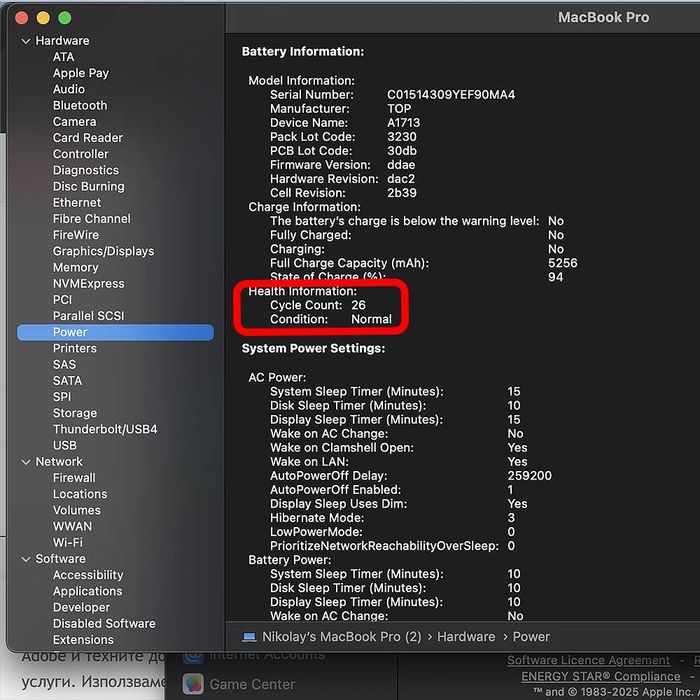700x700 pixels.
Task: Click the System Power Settings heading
Action: [313, 349]
